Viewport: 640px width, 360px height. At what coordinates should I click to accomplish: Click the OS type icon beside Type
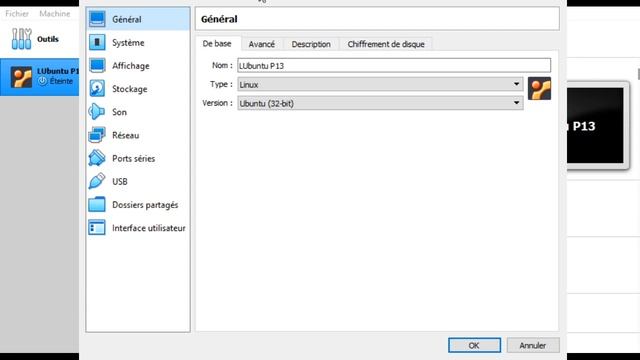(x=539, y=88)
